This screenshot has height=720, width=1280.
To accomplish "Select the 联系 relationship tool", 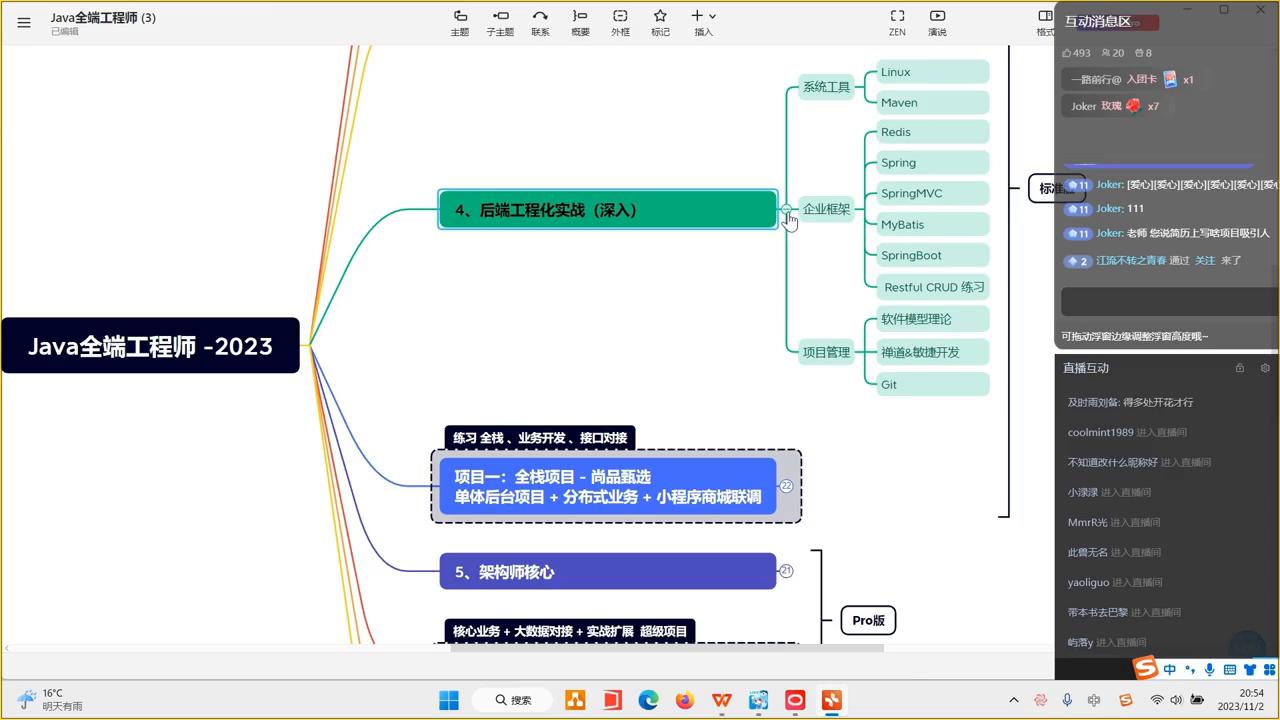I will point(540,21).
